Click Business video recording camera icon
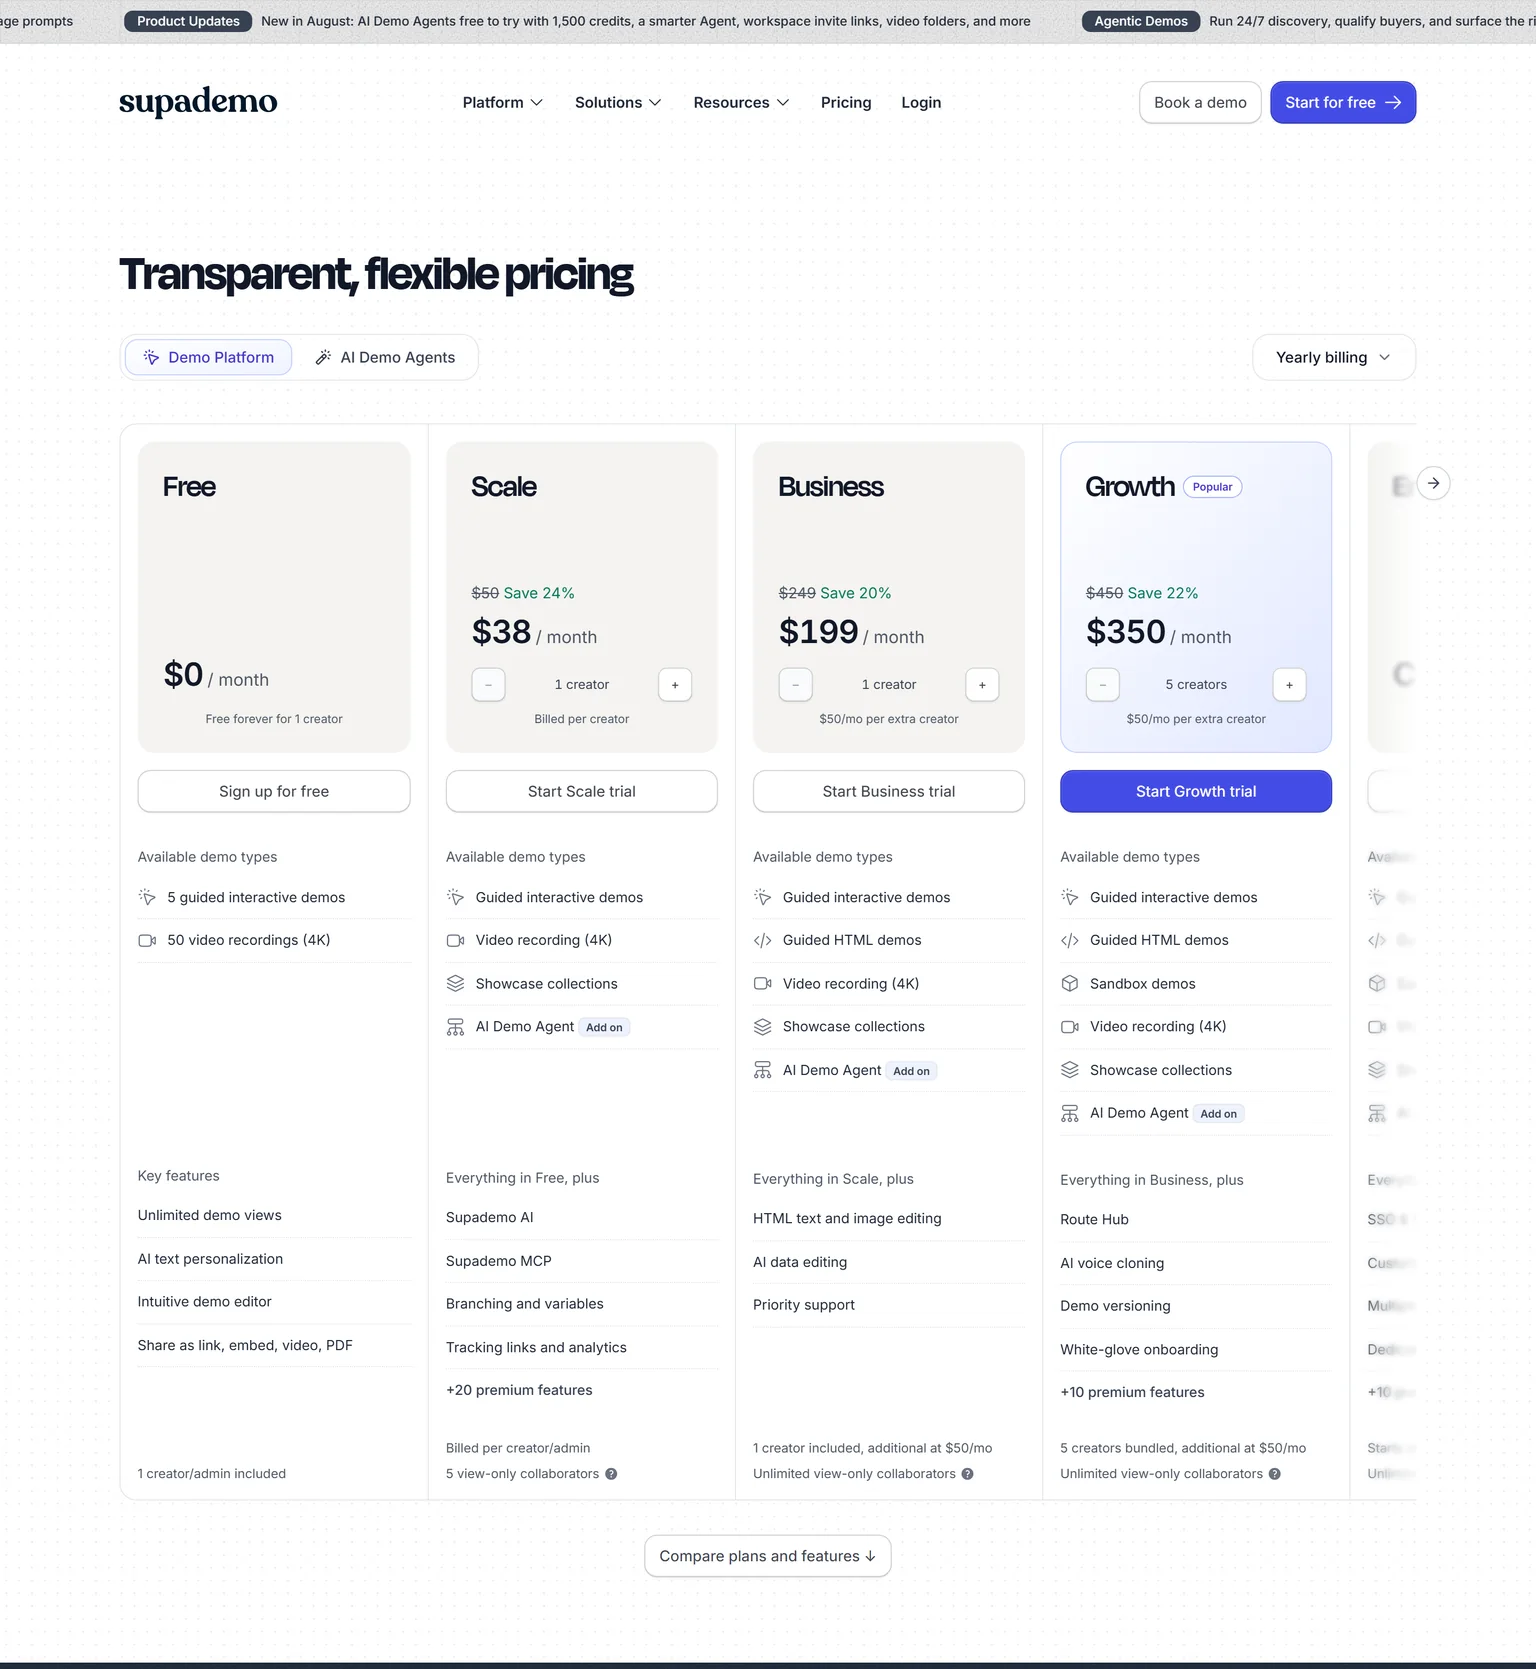 click(x=762, y=983)
